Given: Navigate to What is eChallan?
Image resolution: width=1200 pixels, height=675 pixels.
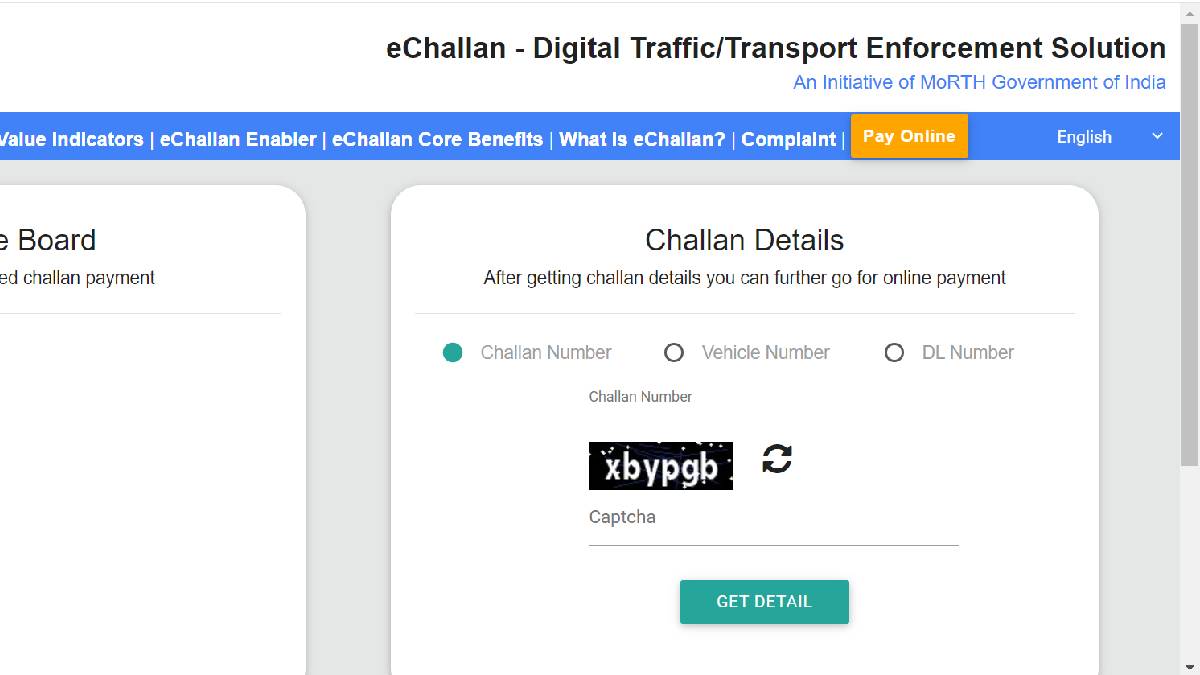Looking at the screenshot, I should (642, 139).
